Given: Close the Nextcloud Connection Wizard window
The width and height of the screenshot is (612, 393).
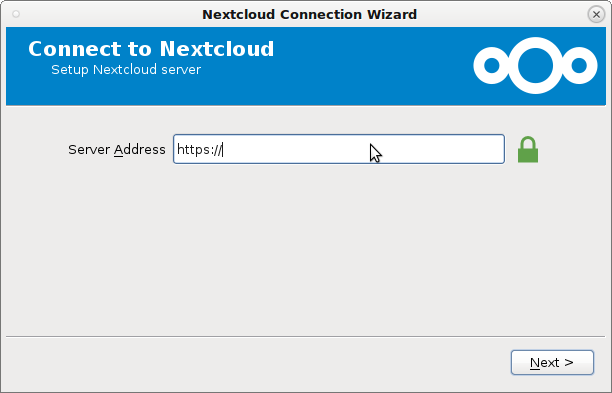Looking at the screenshot, I should (596, 14).
